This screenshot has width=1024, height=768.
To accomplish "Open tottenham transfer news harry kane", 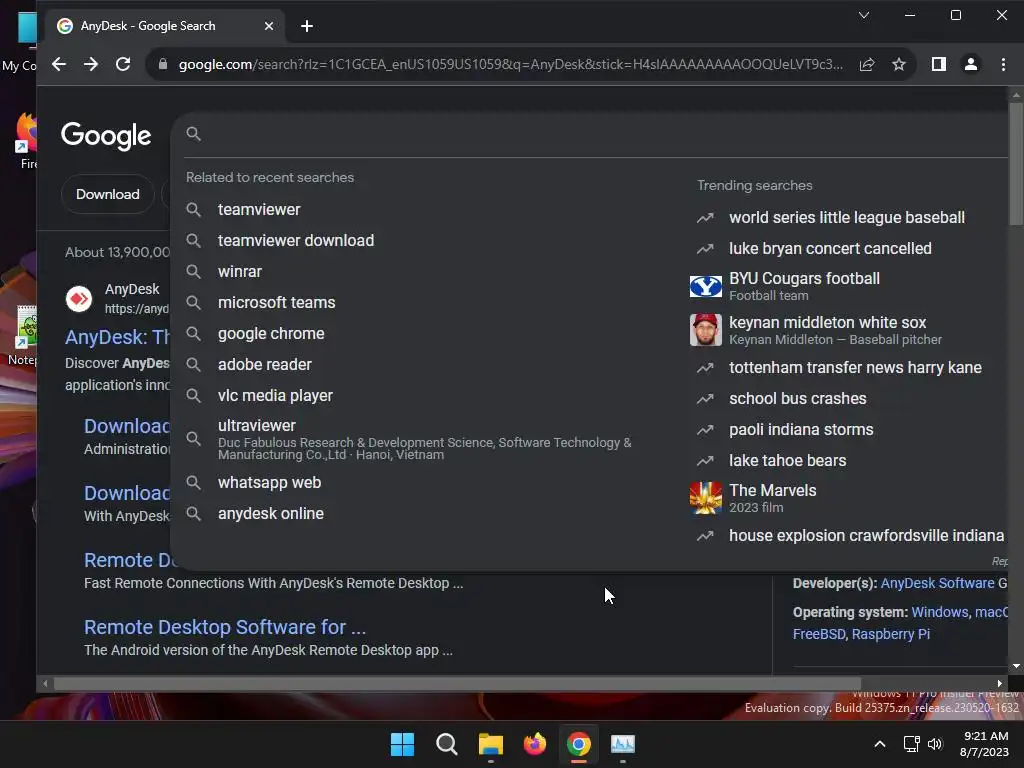I will [855, 368].
